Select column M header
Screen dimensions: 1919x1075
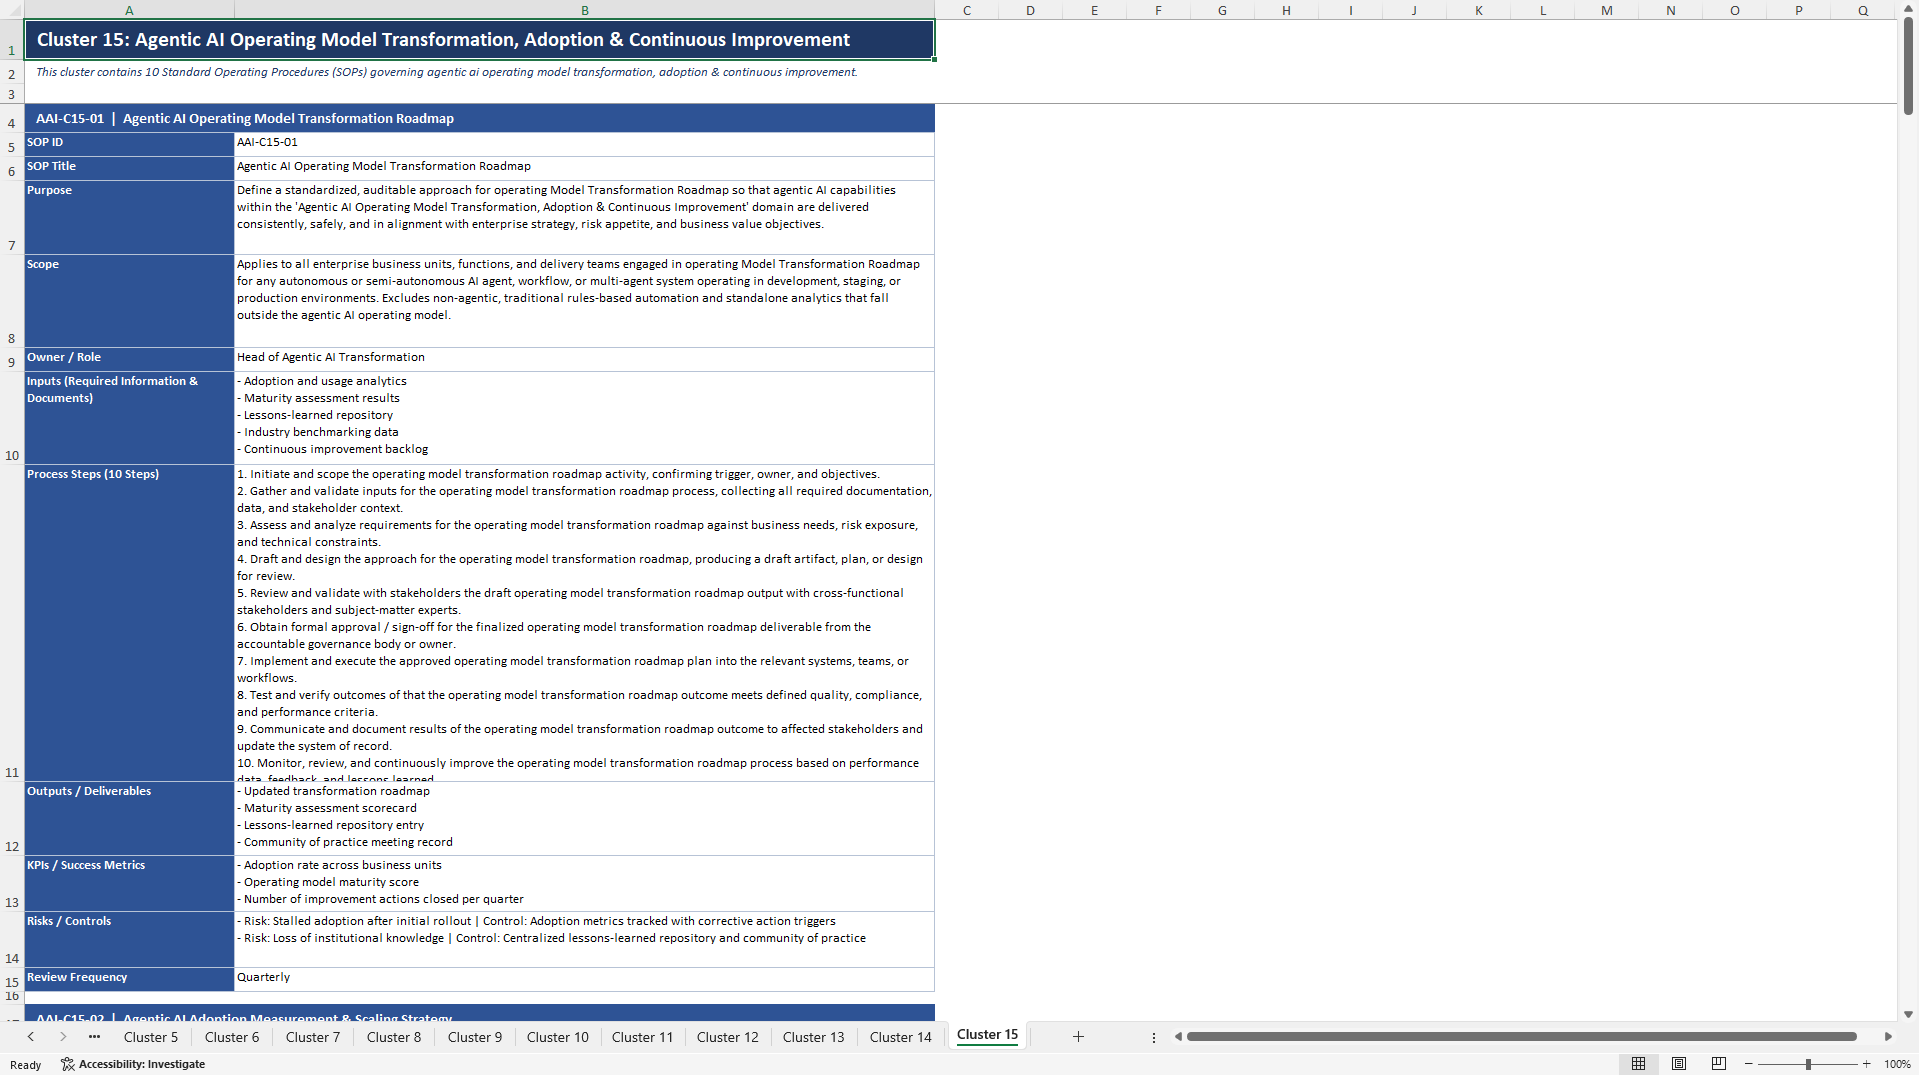click(x=1606, y=10)
